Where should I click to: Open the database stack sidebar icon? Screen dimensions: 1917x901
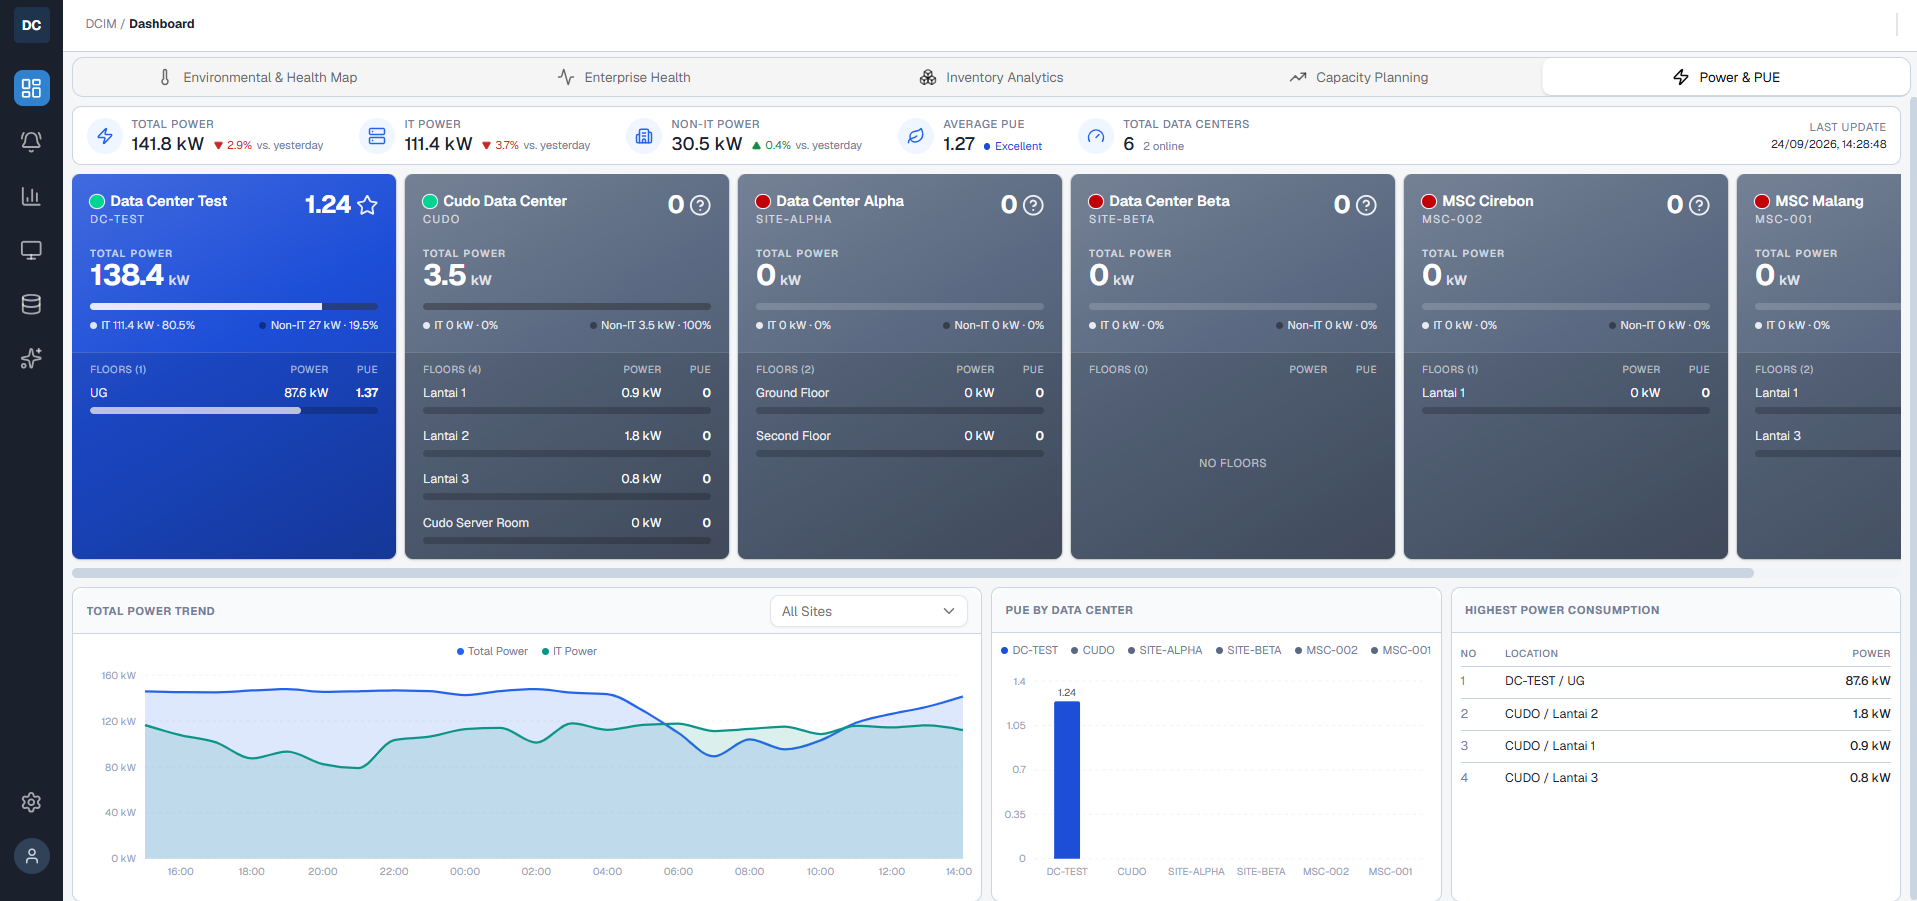[31, 304]
